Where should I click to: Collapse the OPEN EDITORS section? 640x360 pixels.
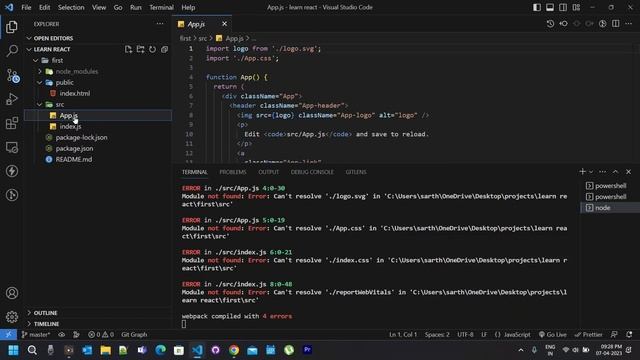29,38
